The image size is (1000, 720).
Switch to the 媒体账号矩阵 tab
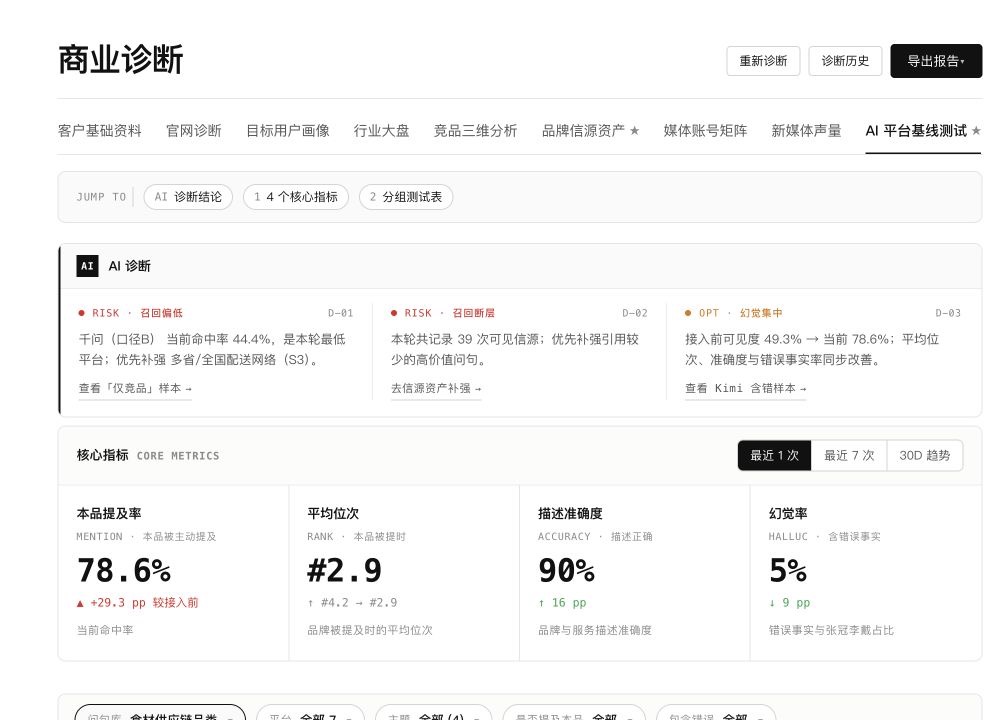(x=705, y=131)
